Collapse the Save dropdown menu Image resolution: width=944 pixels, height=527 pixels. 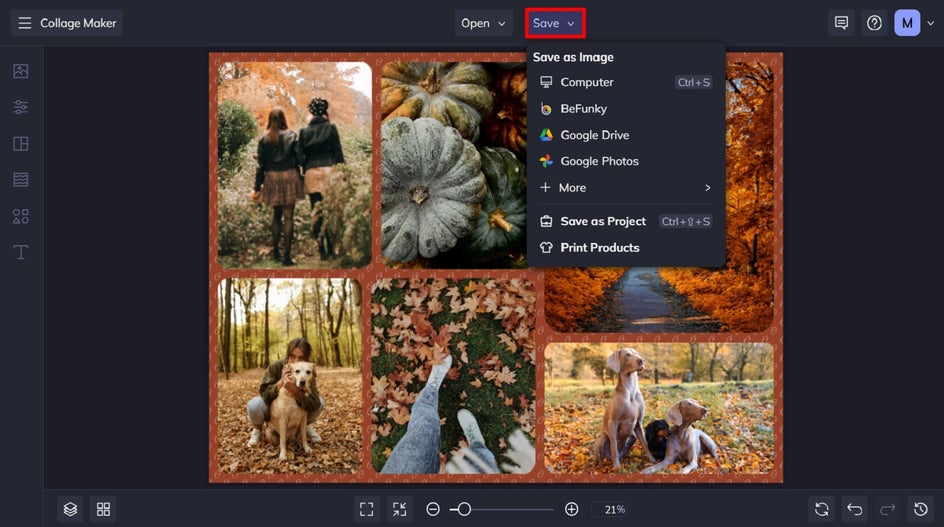(554, 23)
